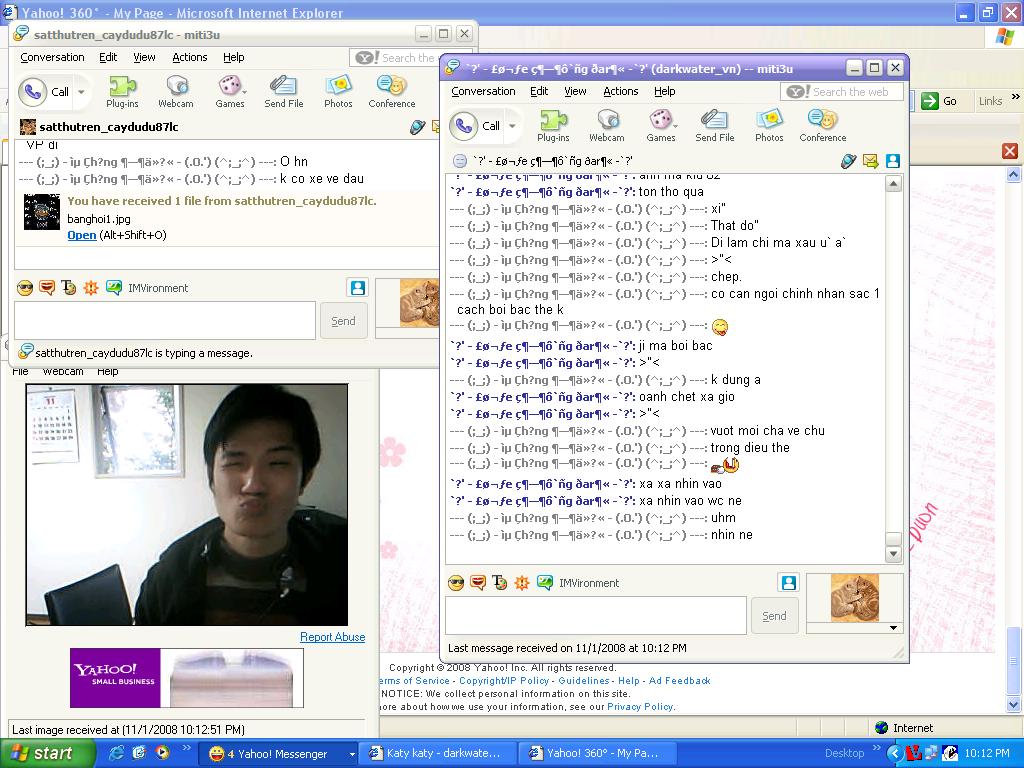
Task: Click Webcam icon in darkwater_vn chat window
Action: 606,125
